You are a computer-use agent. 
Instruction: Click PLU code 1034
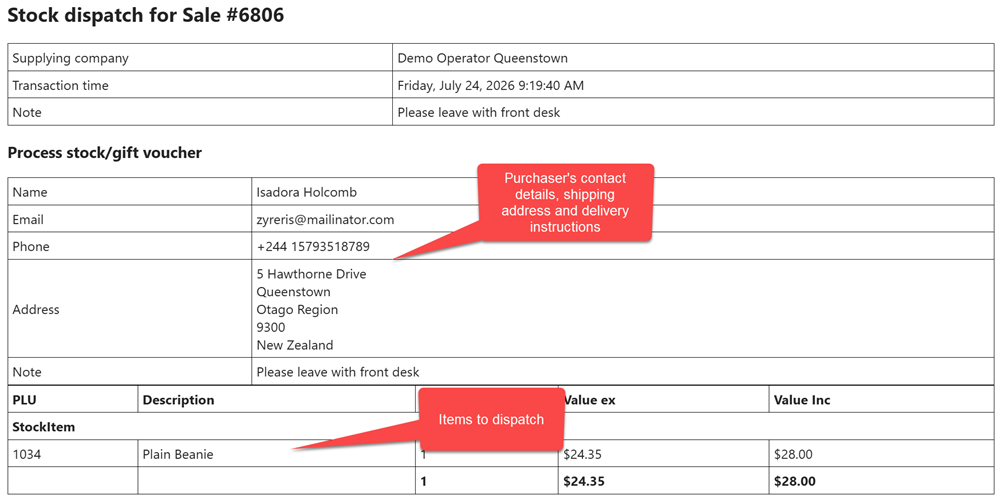pos(26,455)
